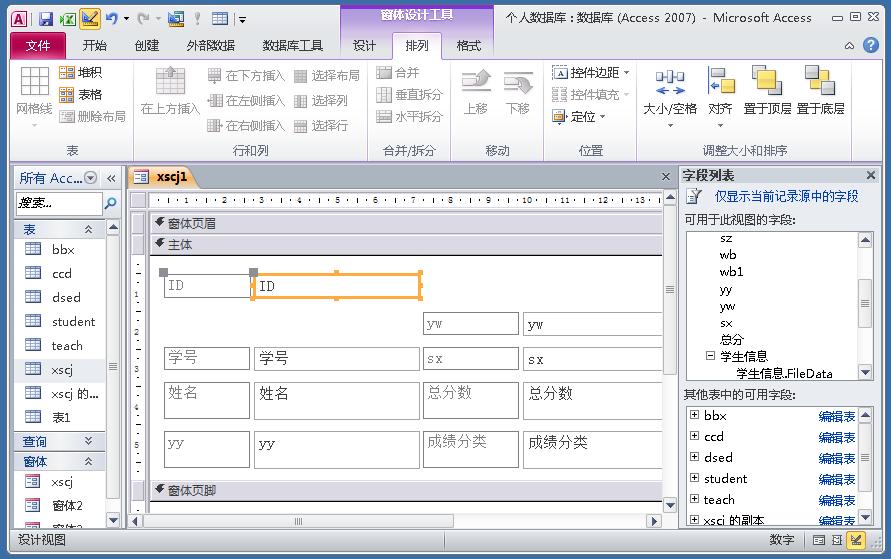This screenshot has height=559, width=891.
Task: Click the 堆积 (Stacked) layout icon
Action: click(67, 73)
